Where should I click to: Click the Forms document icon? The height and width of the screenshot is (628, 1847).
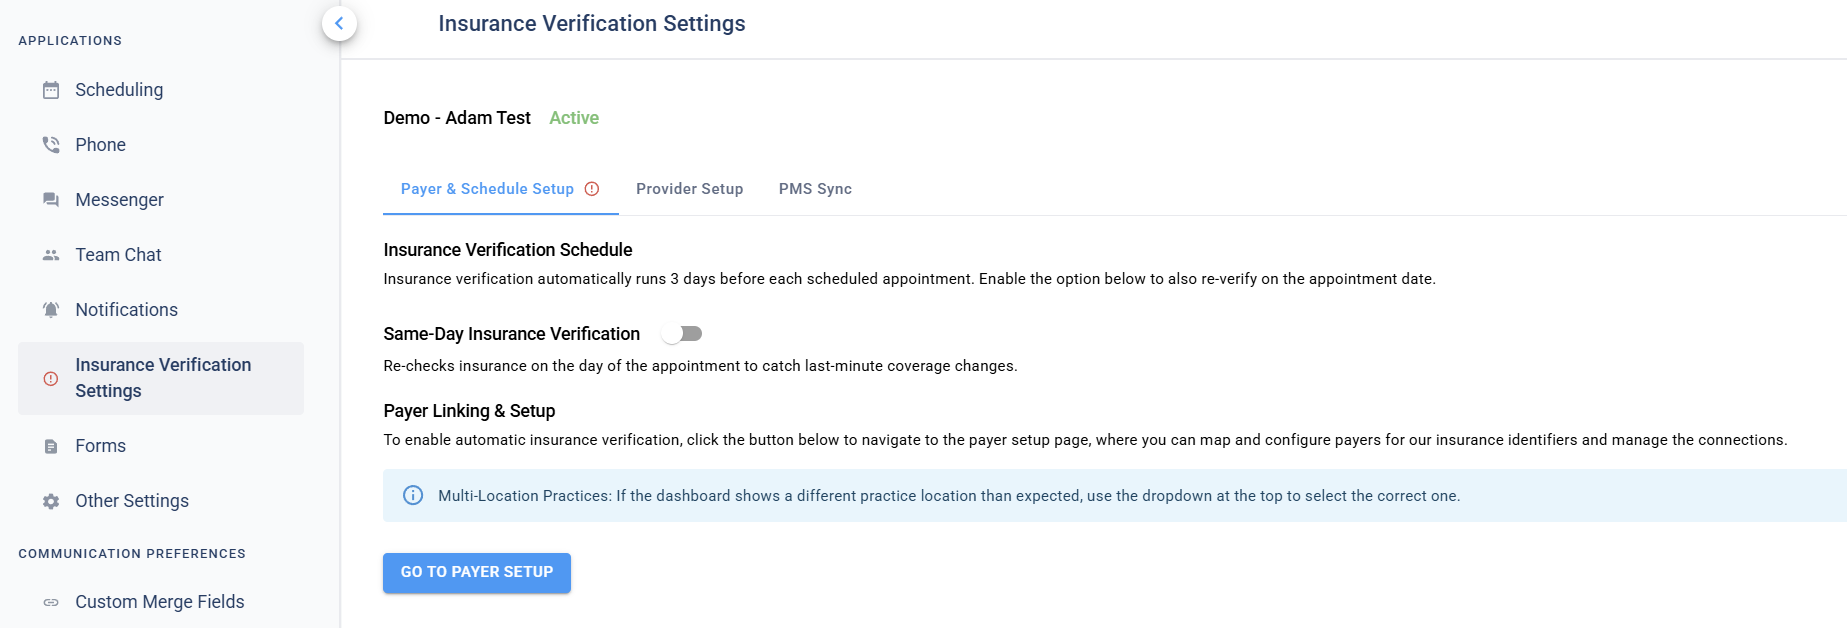tap(51, 446)
